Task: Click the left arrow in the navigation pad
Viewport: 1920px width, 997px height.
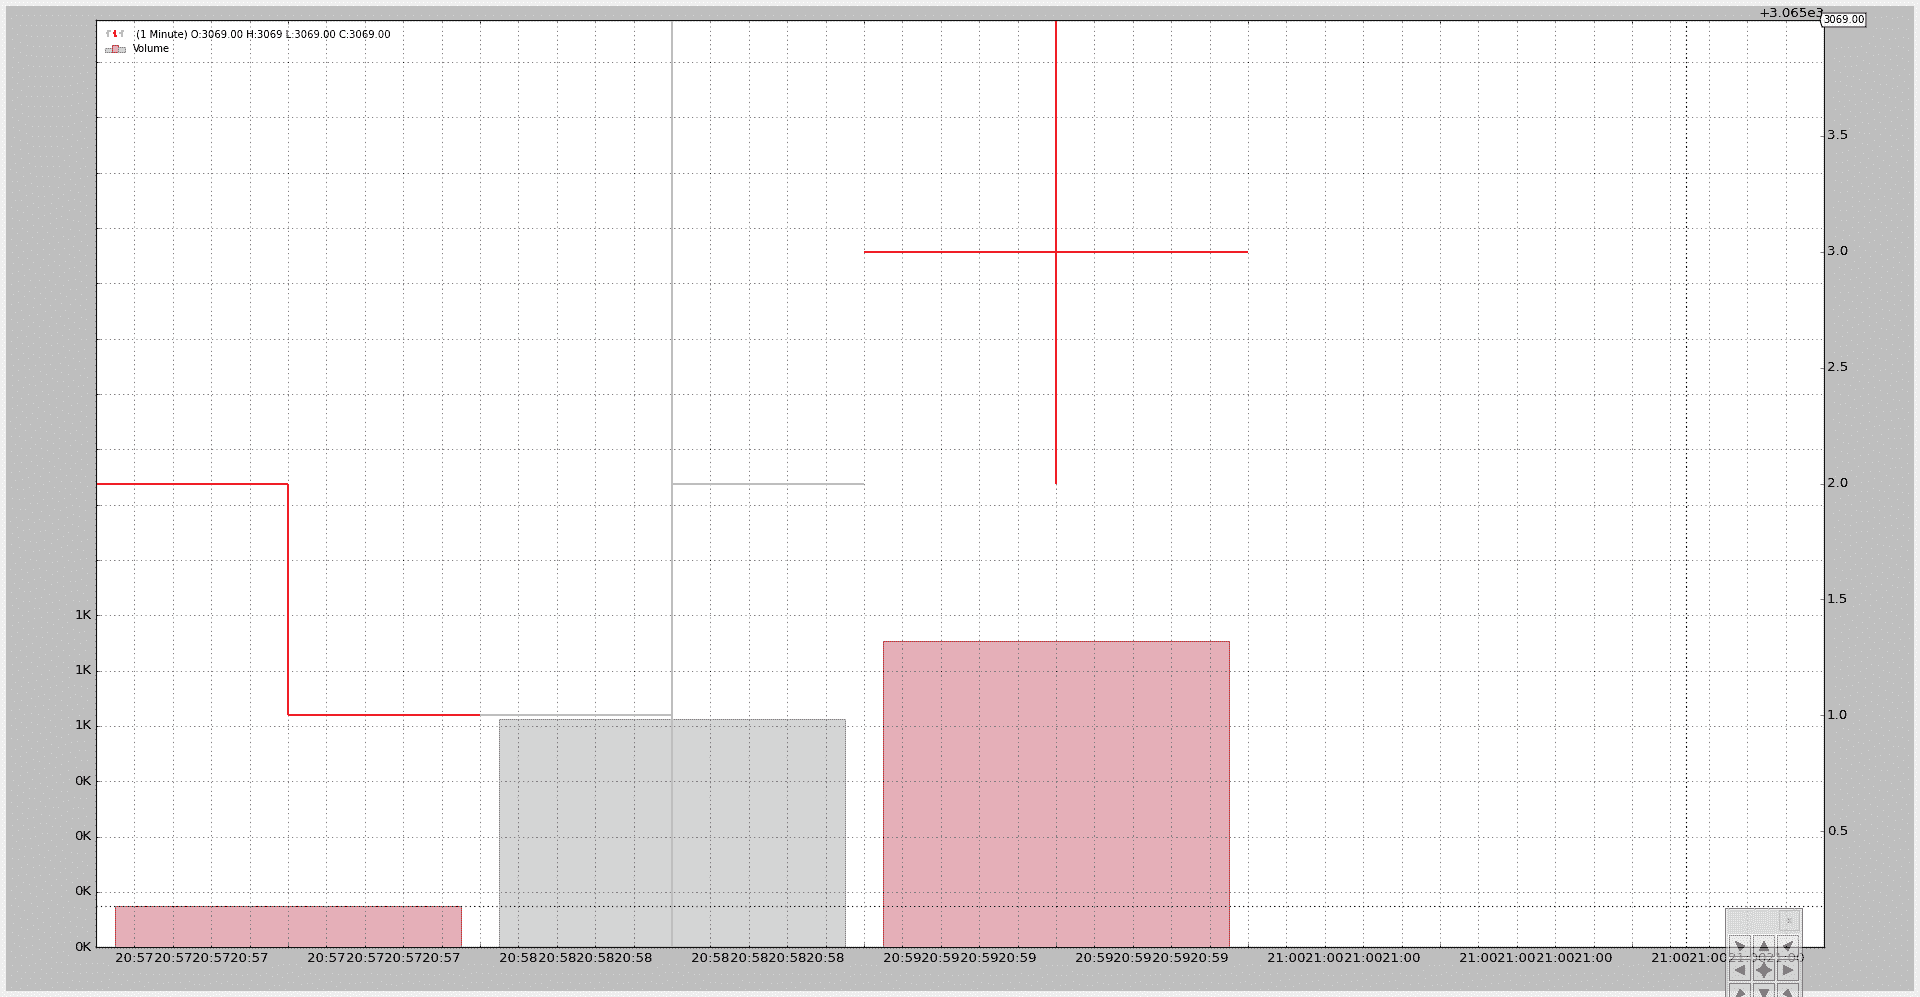Action: [x=1740, y=970]
